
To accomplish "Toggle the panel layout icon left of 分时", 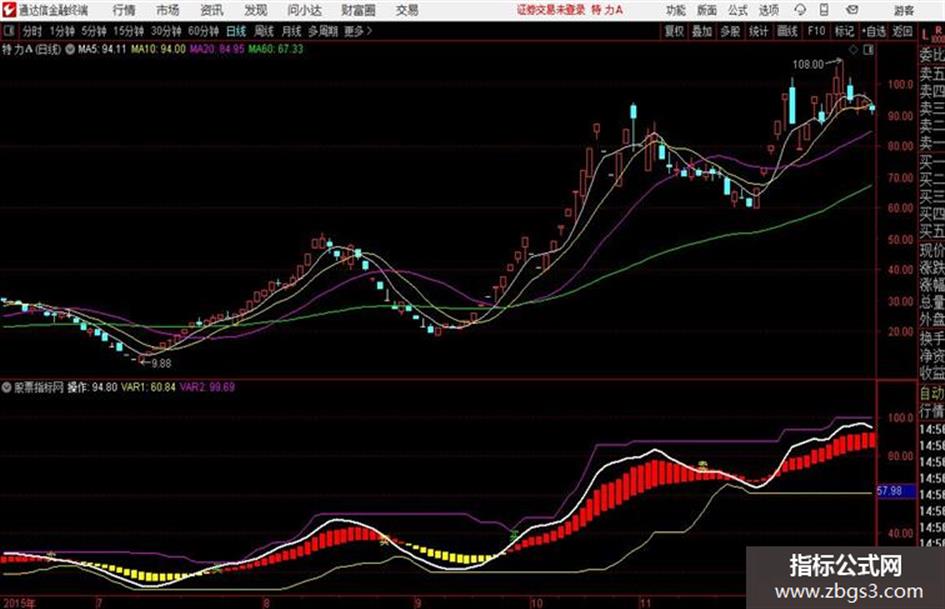I will click(9, 31).
